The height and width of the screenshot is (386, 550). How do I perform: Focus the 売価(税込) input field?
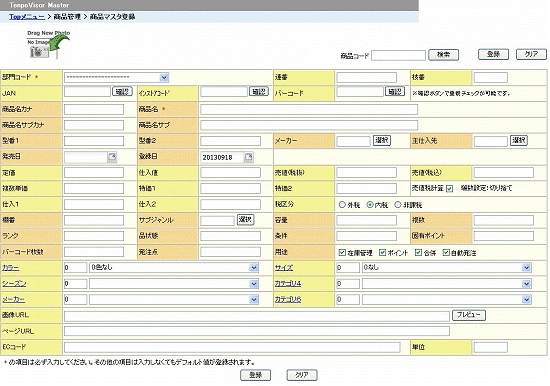504,173
